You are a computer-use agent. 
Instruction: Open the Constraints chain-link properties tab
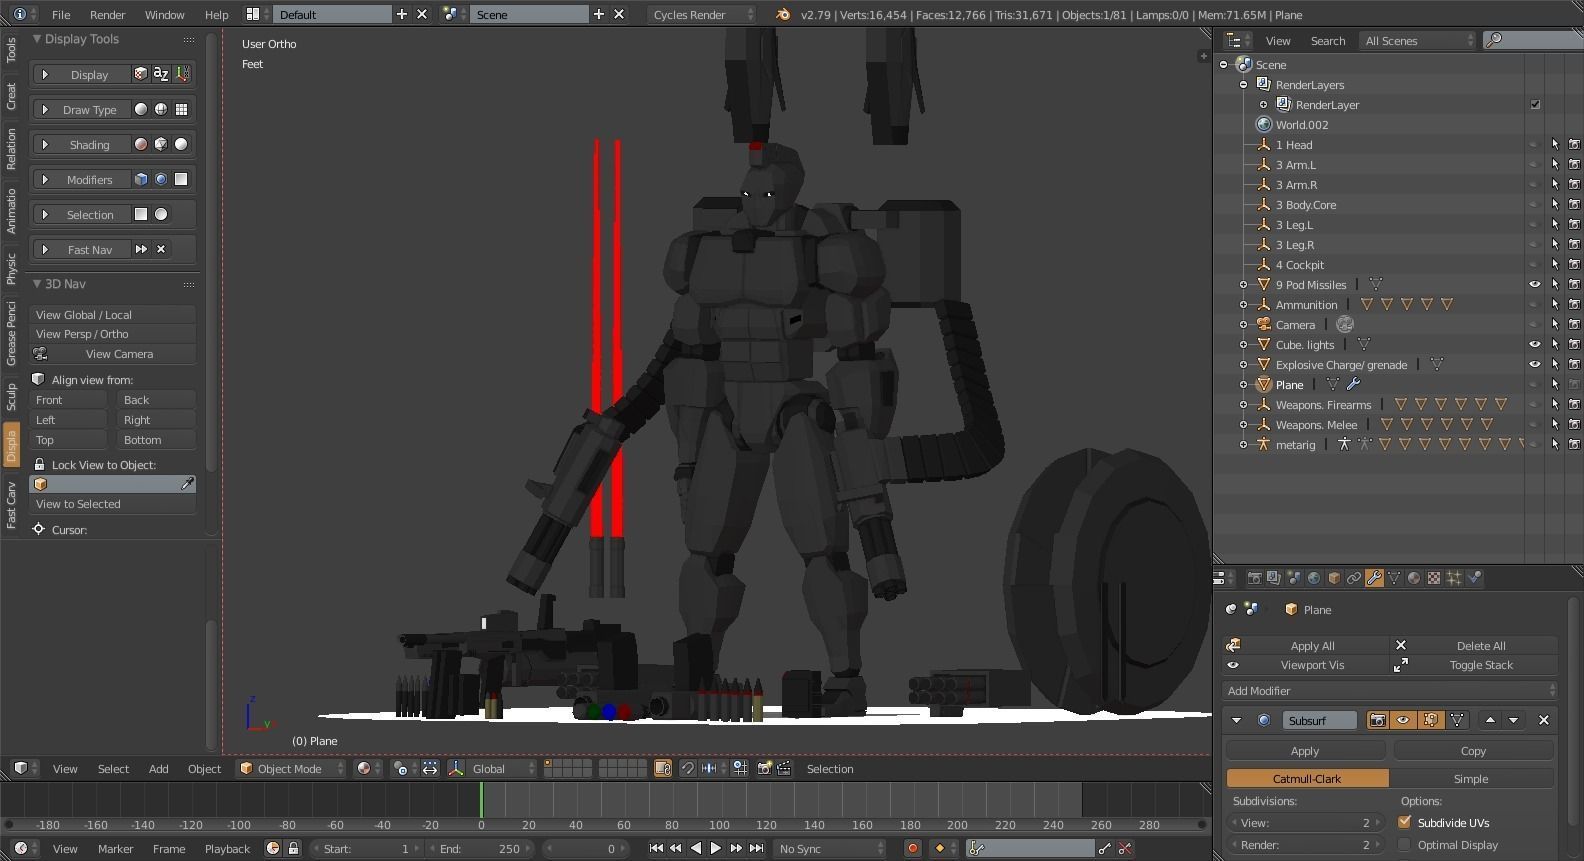pyautogui.click(x=1354, y=578)
